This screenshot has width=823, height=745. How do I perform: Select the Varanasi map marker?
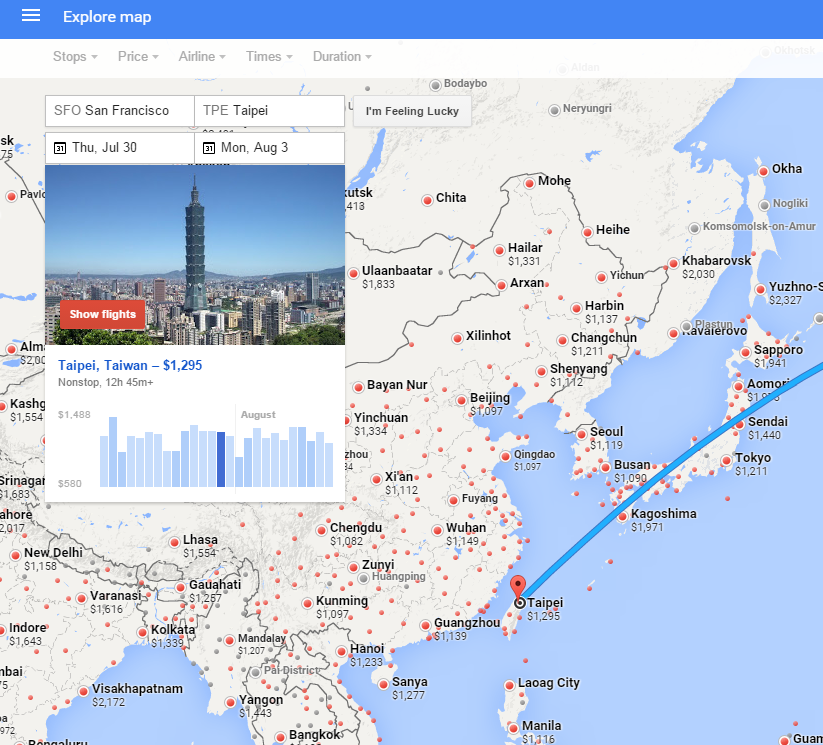[x=81, y=599]
